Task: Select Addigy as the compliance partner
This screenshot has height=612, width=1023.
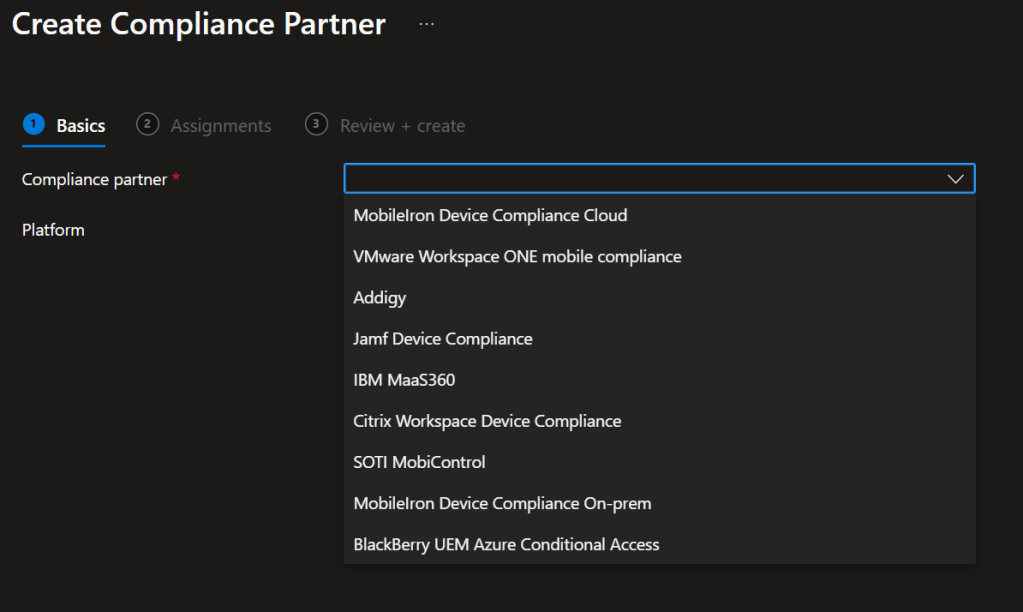Action: click(379, 297)
